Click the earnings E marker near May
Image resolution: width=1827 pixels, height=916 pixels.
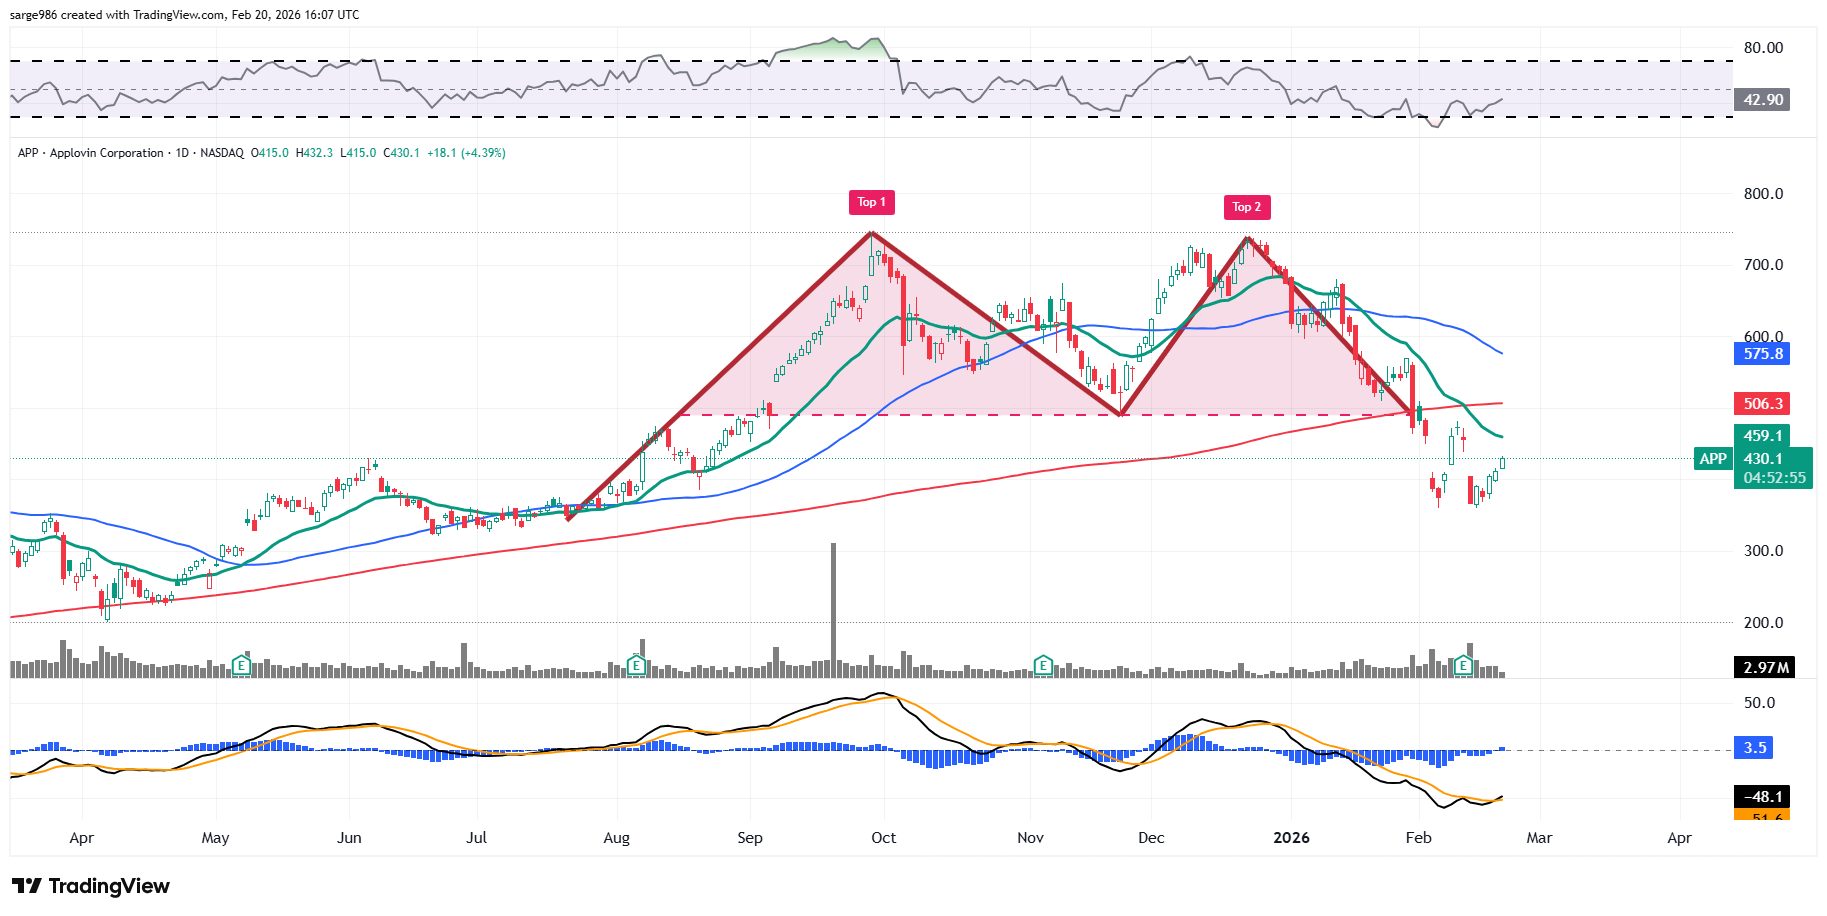click(x=241, y=665)
